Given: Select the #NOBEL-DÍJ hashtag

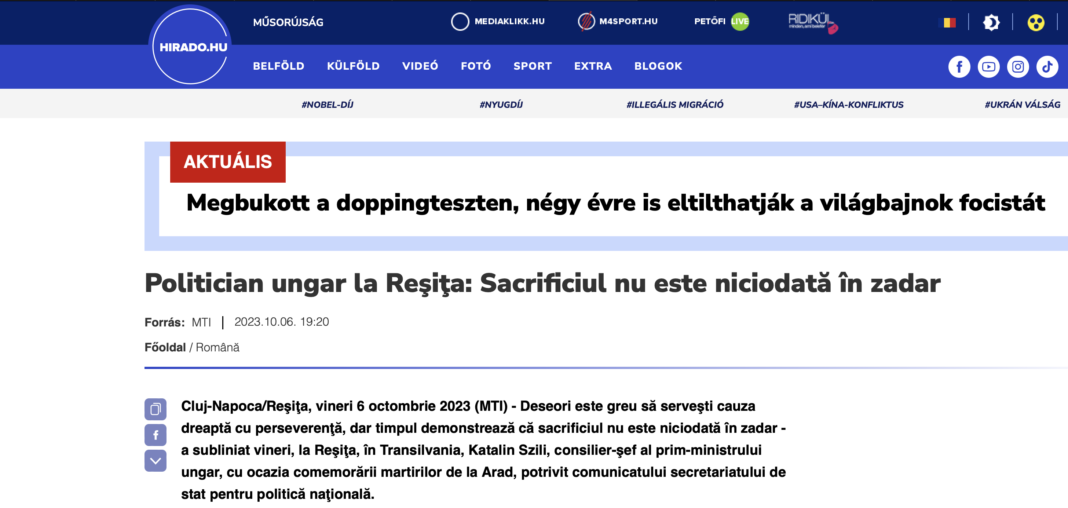Looking at the screenshot, I should point(328,105).
